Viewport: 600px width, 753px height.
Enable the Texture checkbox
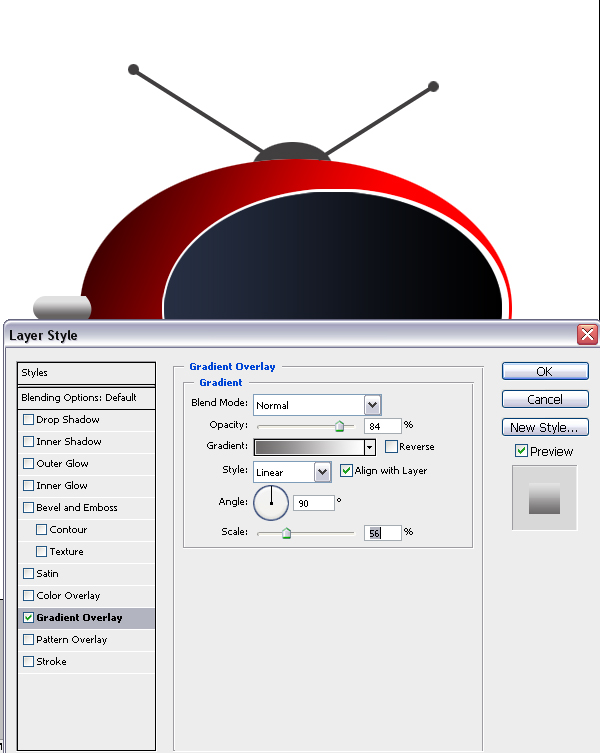[42, 552]
